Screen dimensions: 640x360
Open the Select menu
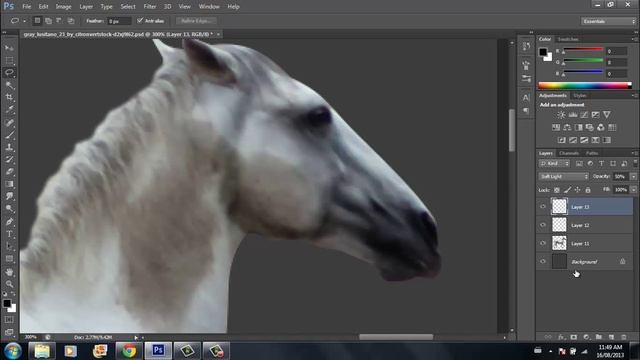point(128,7)
